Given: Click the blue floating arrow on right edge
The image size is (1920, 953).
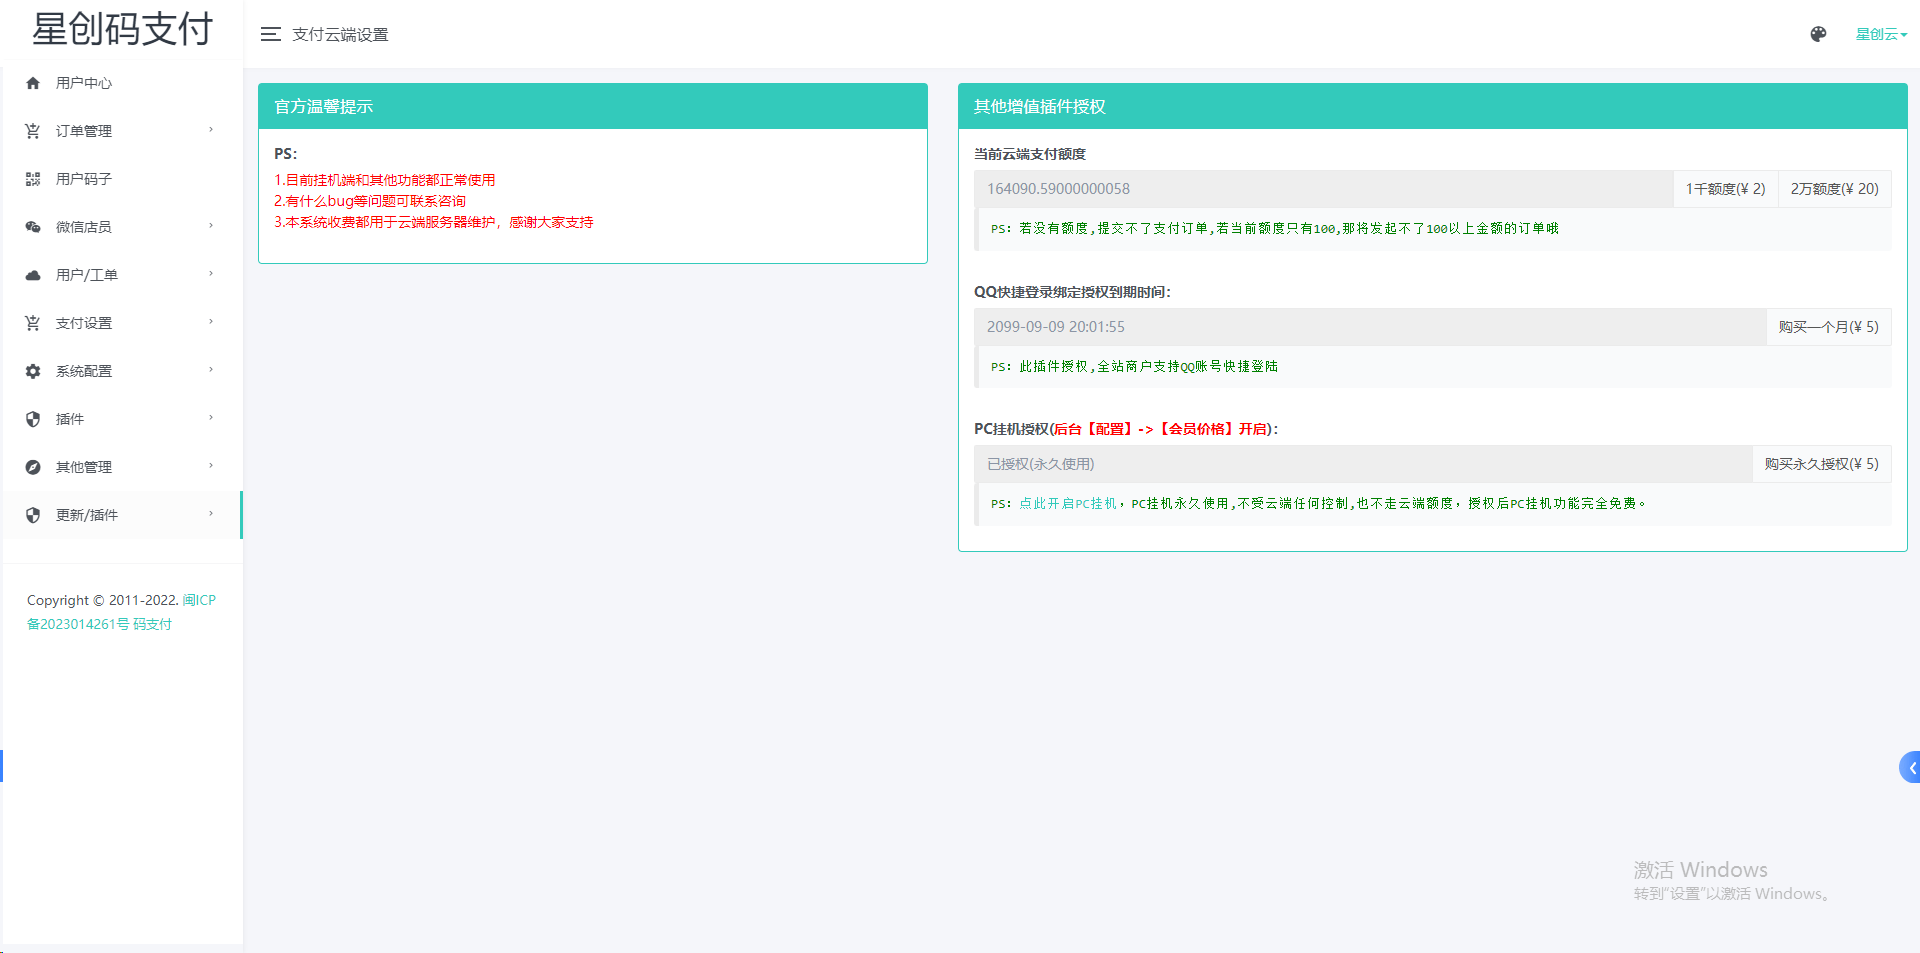Looking at the screenshot, I should point(1910,767).
